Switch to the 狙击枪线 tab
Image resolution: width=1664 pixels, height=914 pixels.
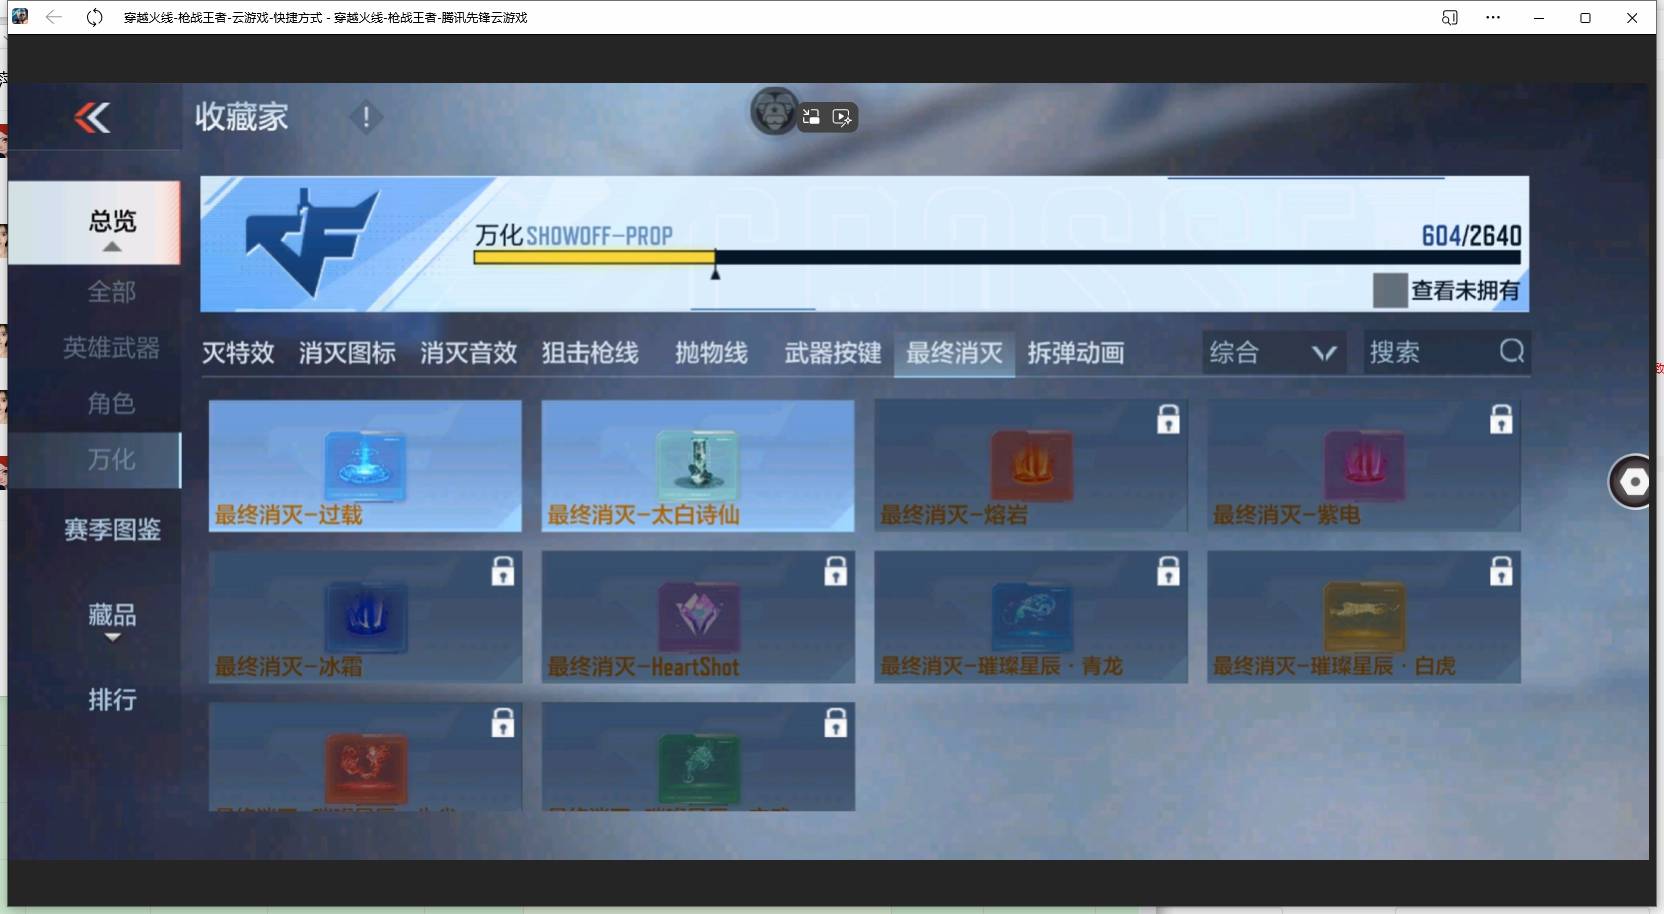[590, 353]
